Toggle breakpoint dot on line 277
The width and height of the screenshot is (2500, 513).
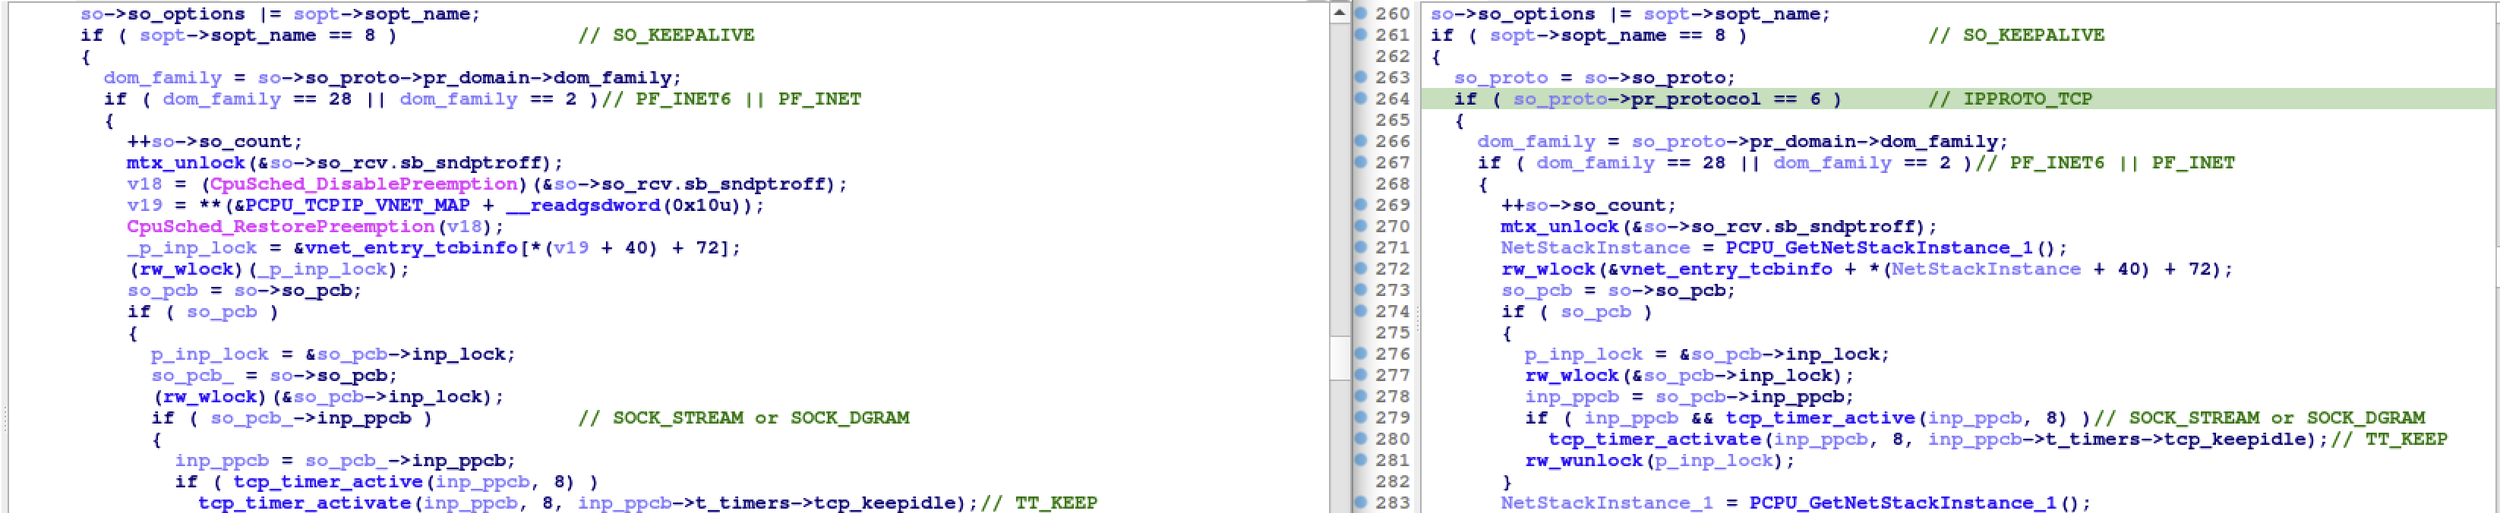(1360, 375)
